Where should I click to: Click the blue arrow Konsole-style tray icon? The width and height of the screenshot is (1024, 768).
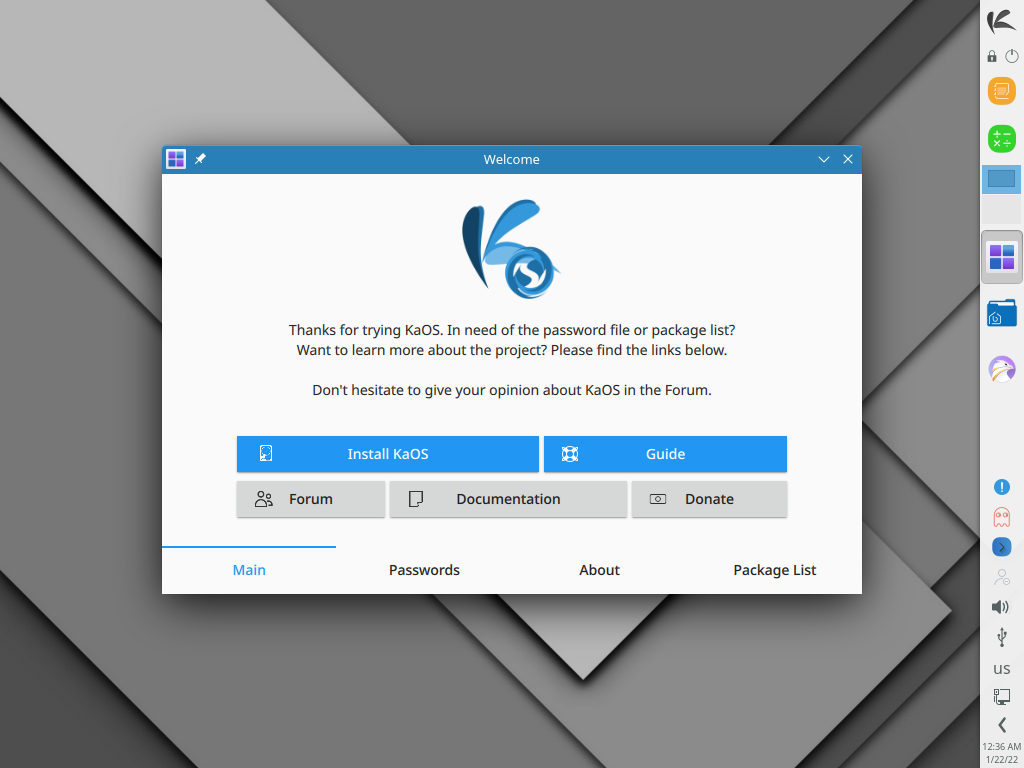(1001, 547)
